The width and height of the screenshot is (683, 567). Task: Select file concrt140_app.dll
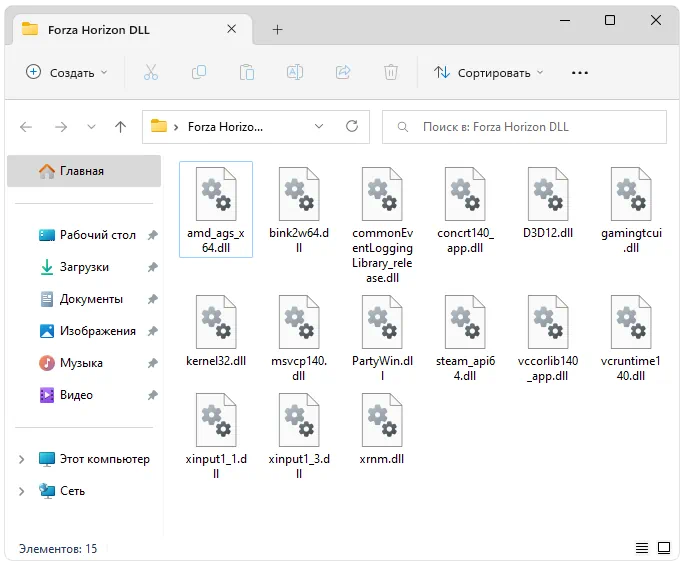(465, 209)
